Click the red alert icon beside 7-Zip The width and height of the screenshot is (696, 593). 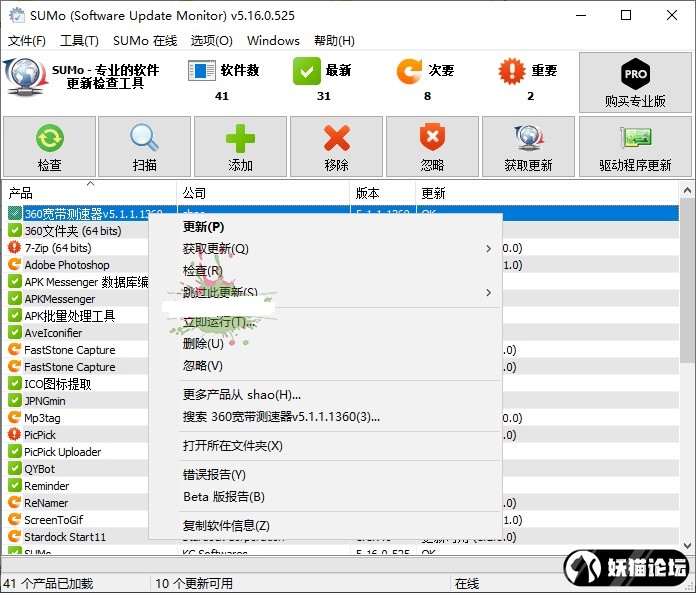(15, 247)
